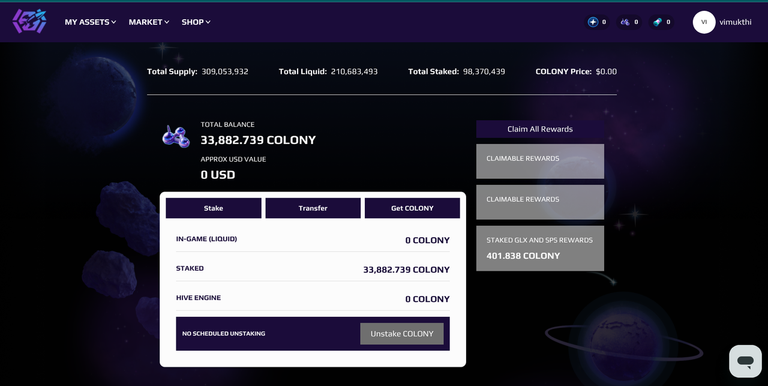The width and height of the screenshot is (768, 386).
Task: Click the TOTAL BALANCE label
Action: tap(227, 124)
